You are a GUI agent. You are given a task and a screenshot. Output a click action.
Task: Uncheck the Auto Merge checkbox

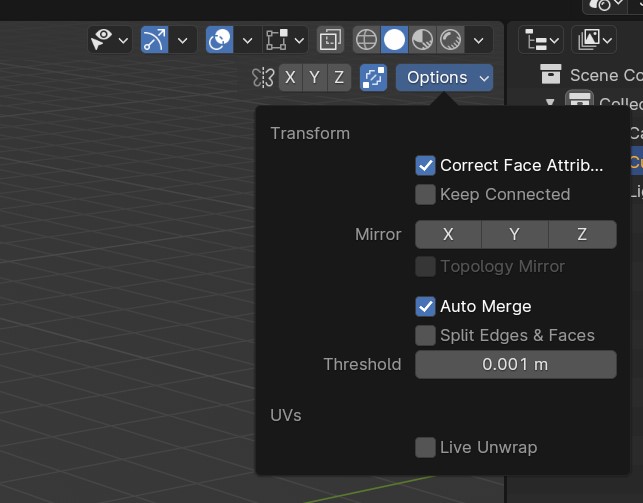(x=425, y=306)
